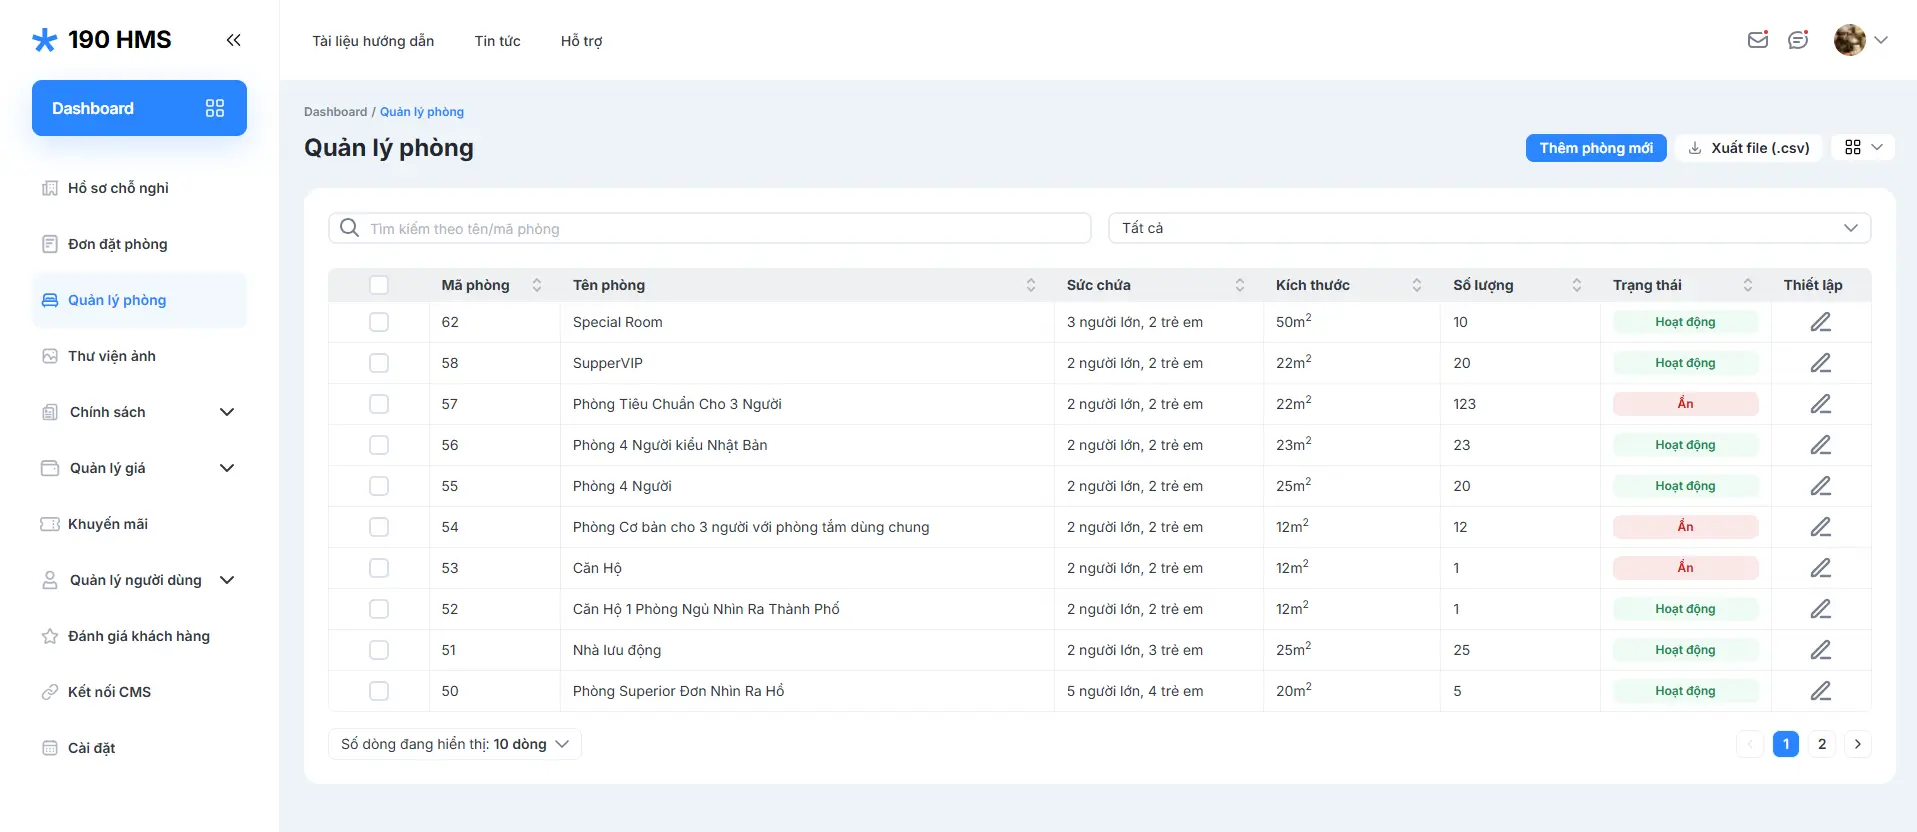Open the chat messages icon
The height and width of the screenshot is (832, 1917).
pyautogui.click(x=1798, y=40)
